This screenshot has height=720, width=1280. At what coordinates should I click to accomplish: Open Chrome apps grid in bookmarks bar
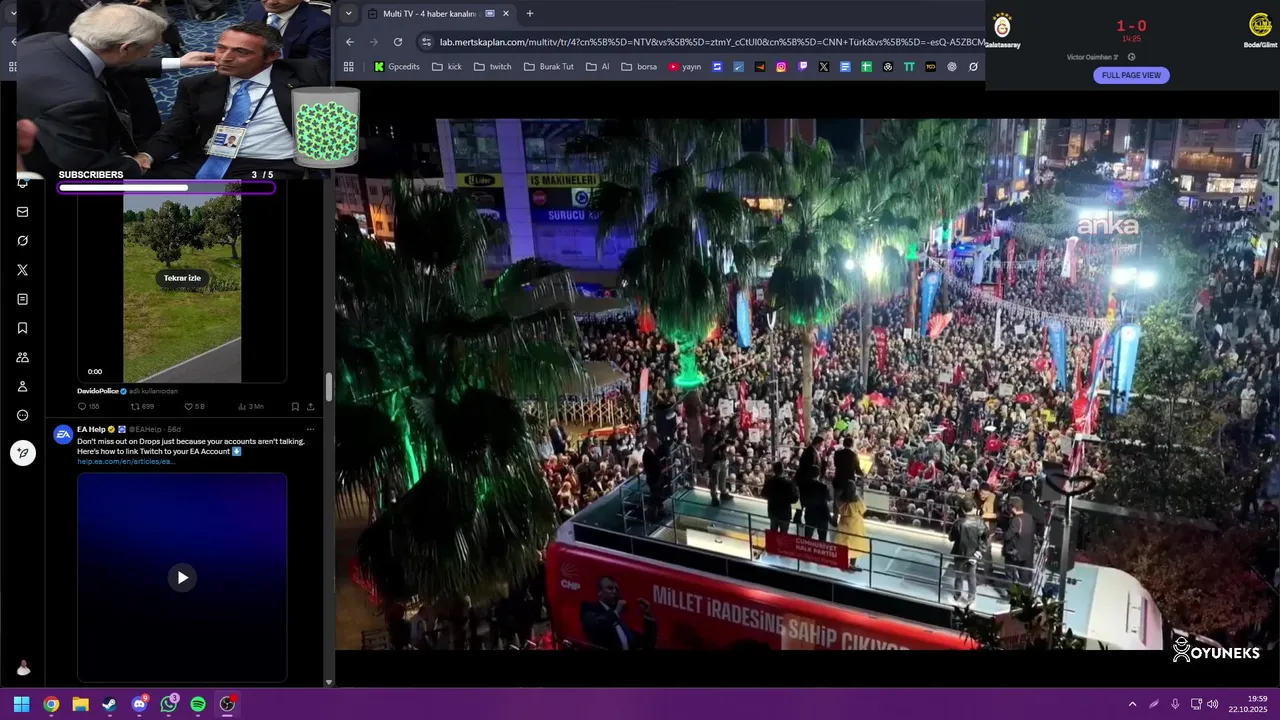(349, 67)
